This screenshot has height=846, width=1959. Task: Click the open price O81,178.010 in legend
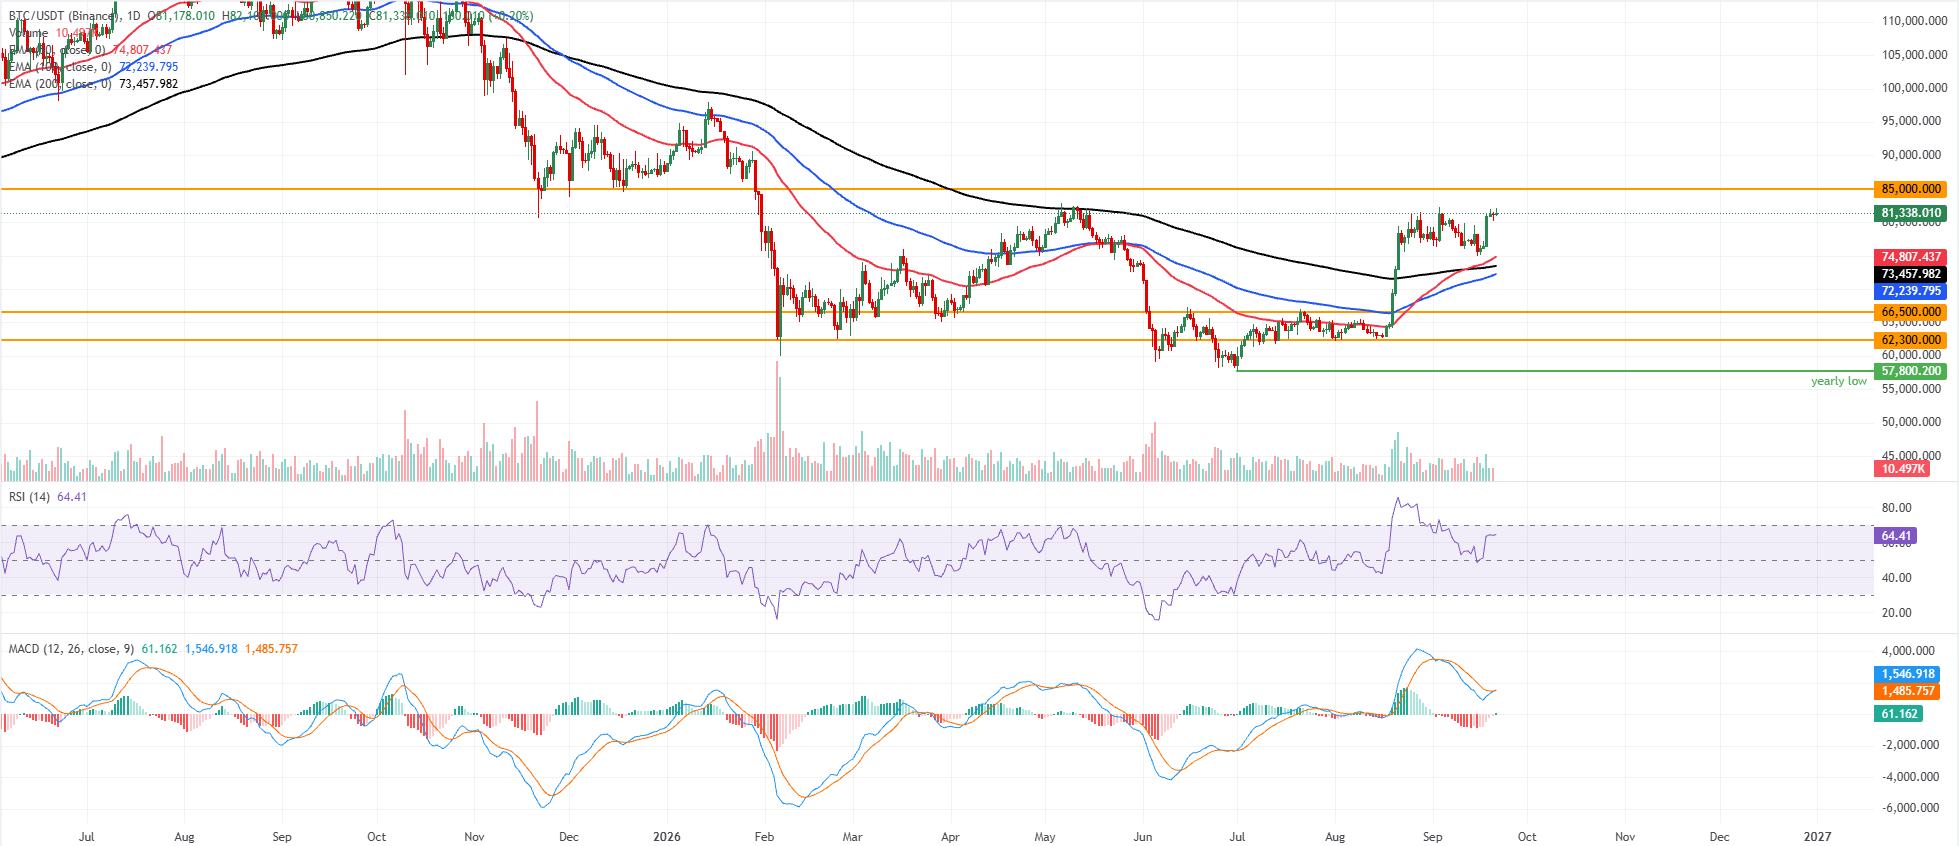pyautogui.click(x=181, y=16)
